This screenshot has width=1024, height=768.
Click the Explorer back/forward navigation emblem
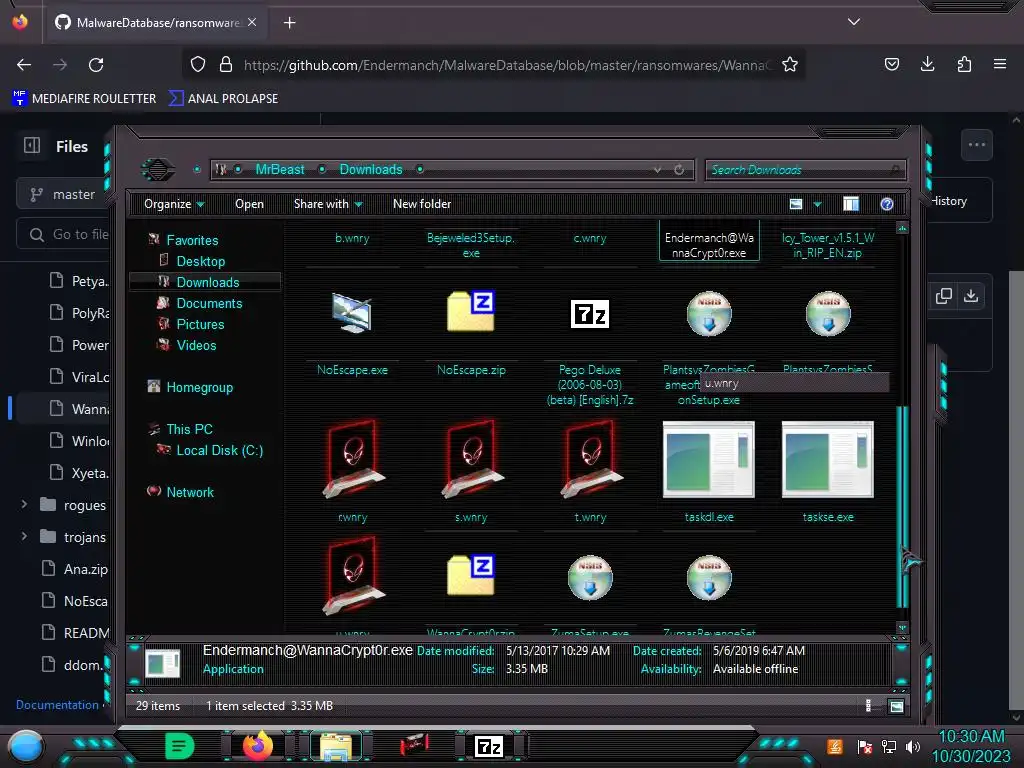coord(159,170)
